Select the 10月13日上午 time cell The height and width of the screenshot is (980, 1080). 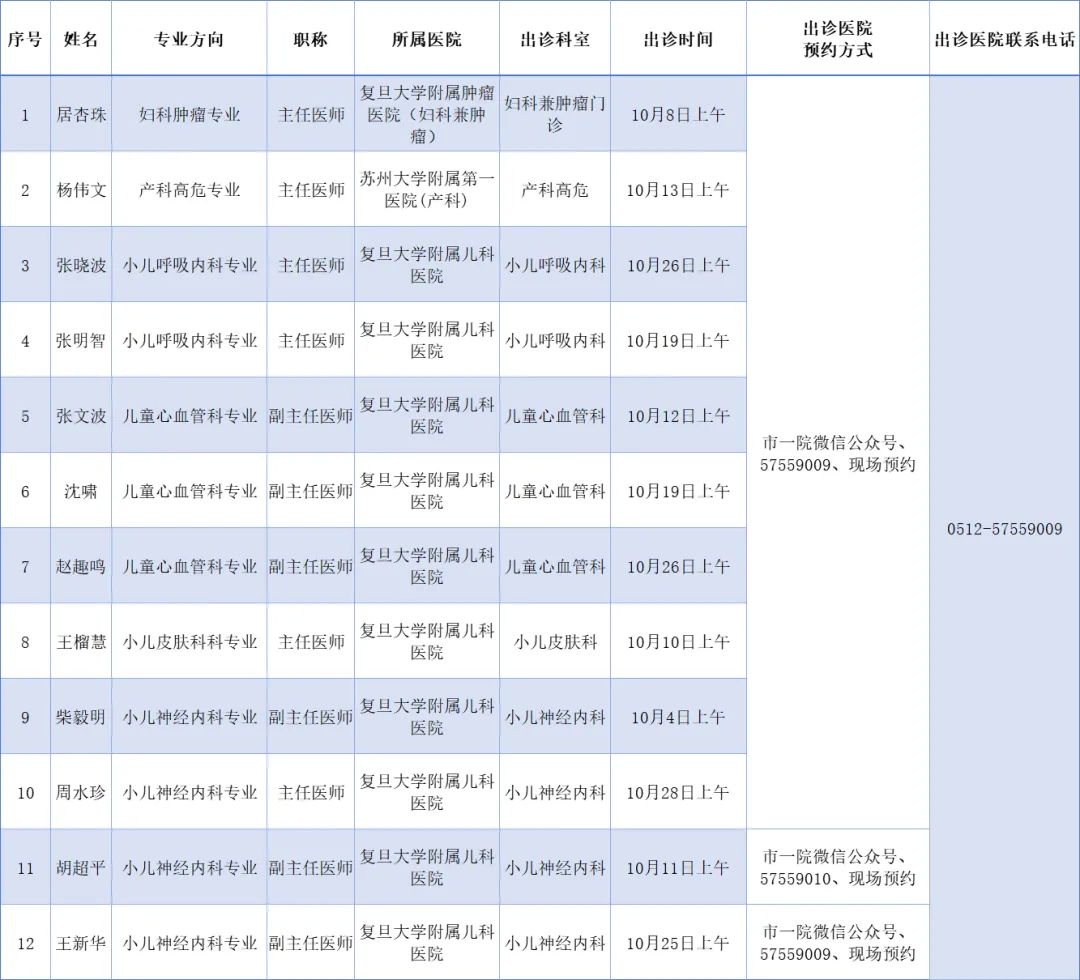[678, 190]
